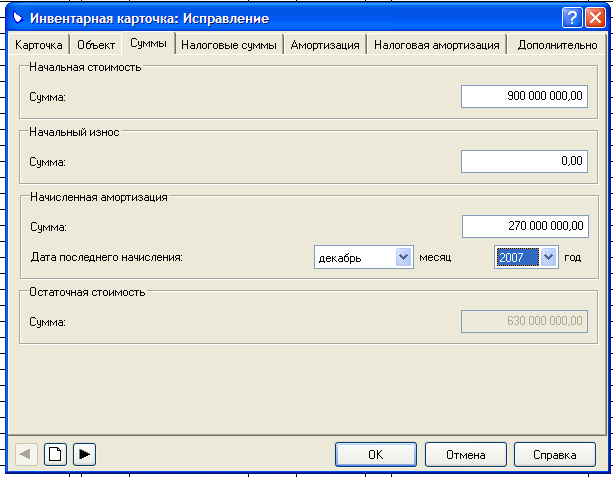Screen dimensions: 613x477
Task: Switch to the Карточка tab
Action: point(39,45)
